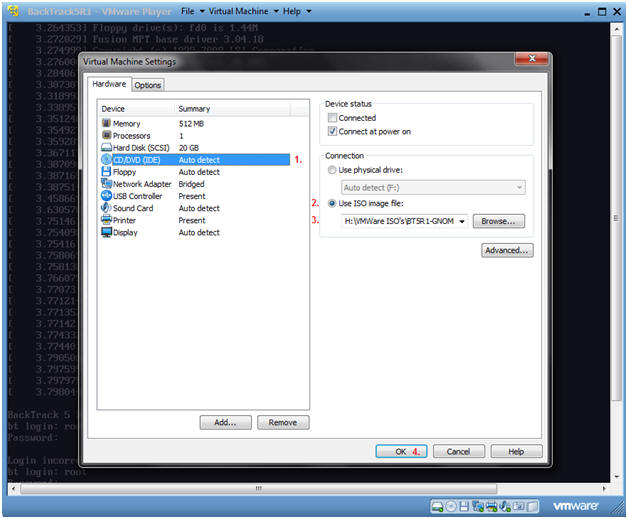This screenshot has height=519, width=628.
Task: Click the floppy status icon in the VMware bar
Action: point(464,507)
